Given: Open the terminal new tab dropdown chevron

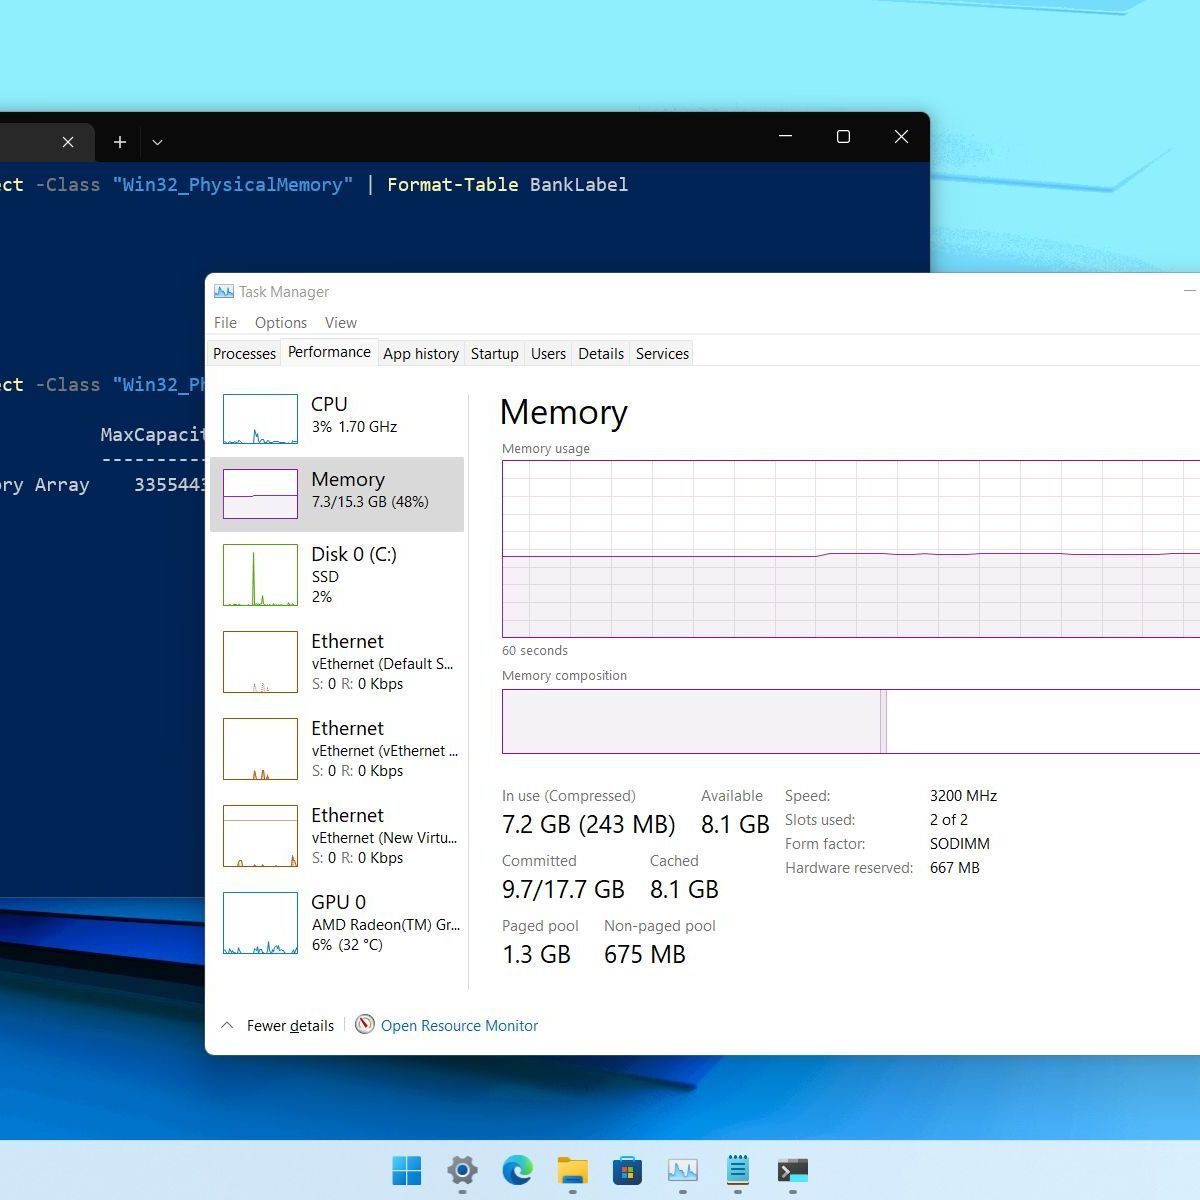Looking at the screenshot, I should point(157,142).
